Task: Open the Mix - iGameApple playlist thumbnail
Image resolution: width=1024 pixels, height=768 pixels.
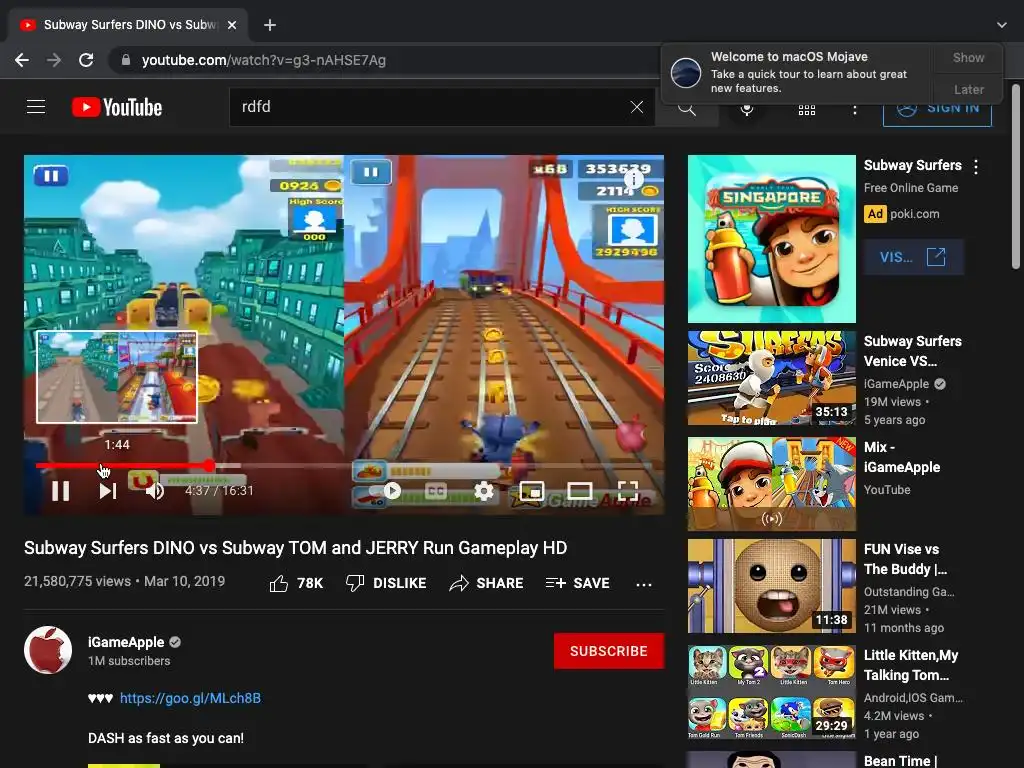Action: click(x=771, y=484)
